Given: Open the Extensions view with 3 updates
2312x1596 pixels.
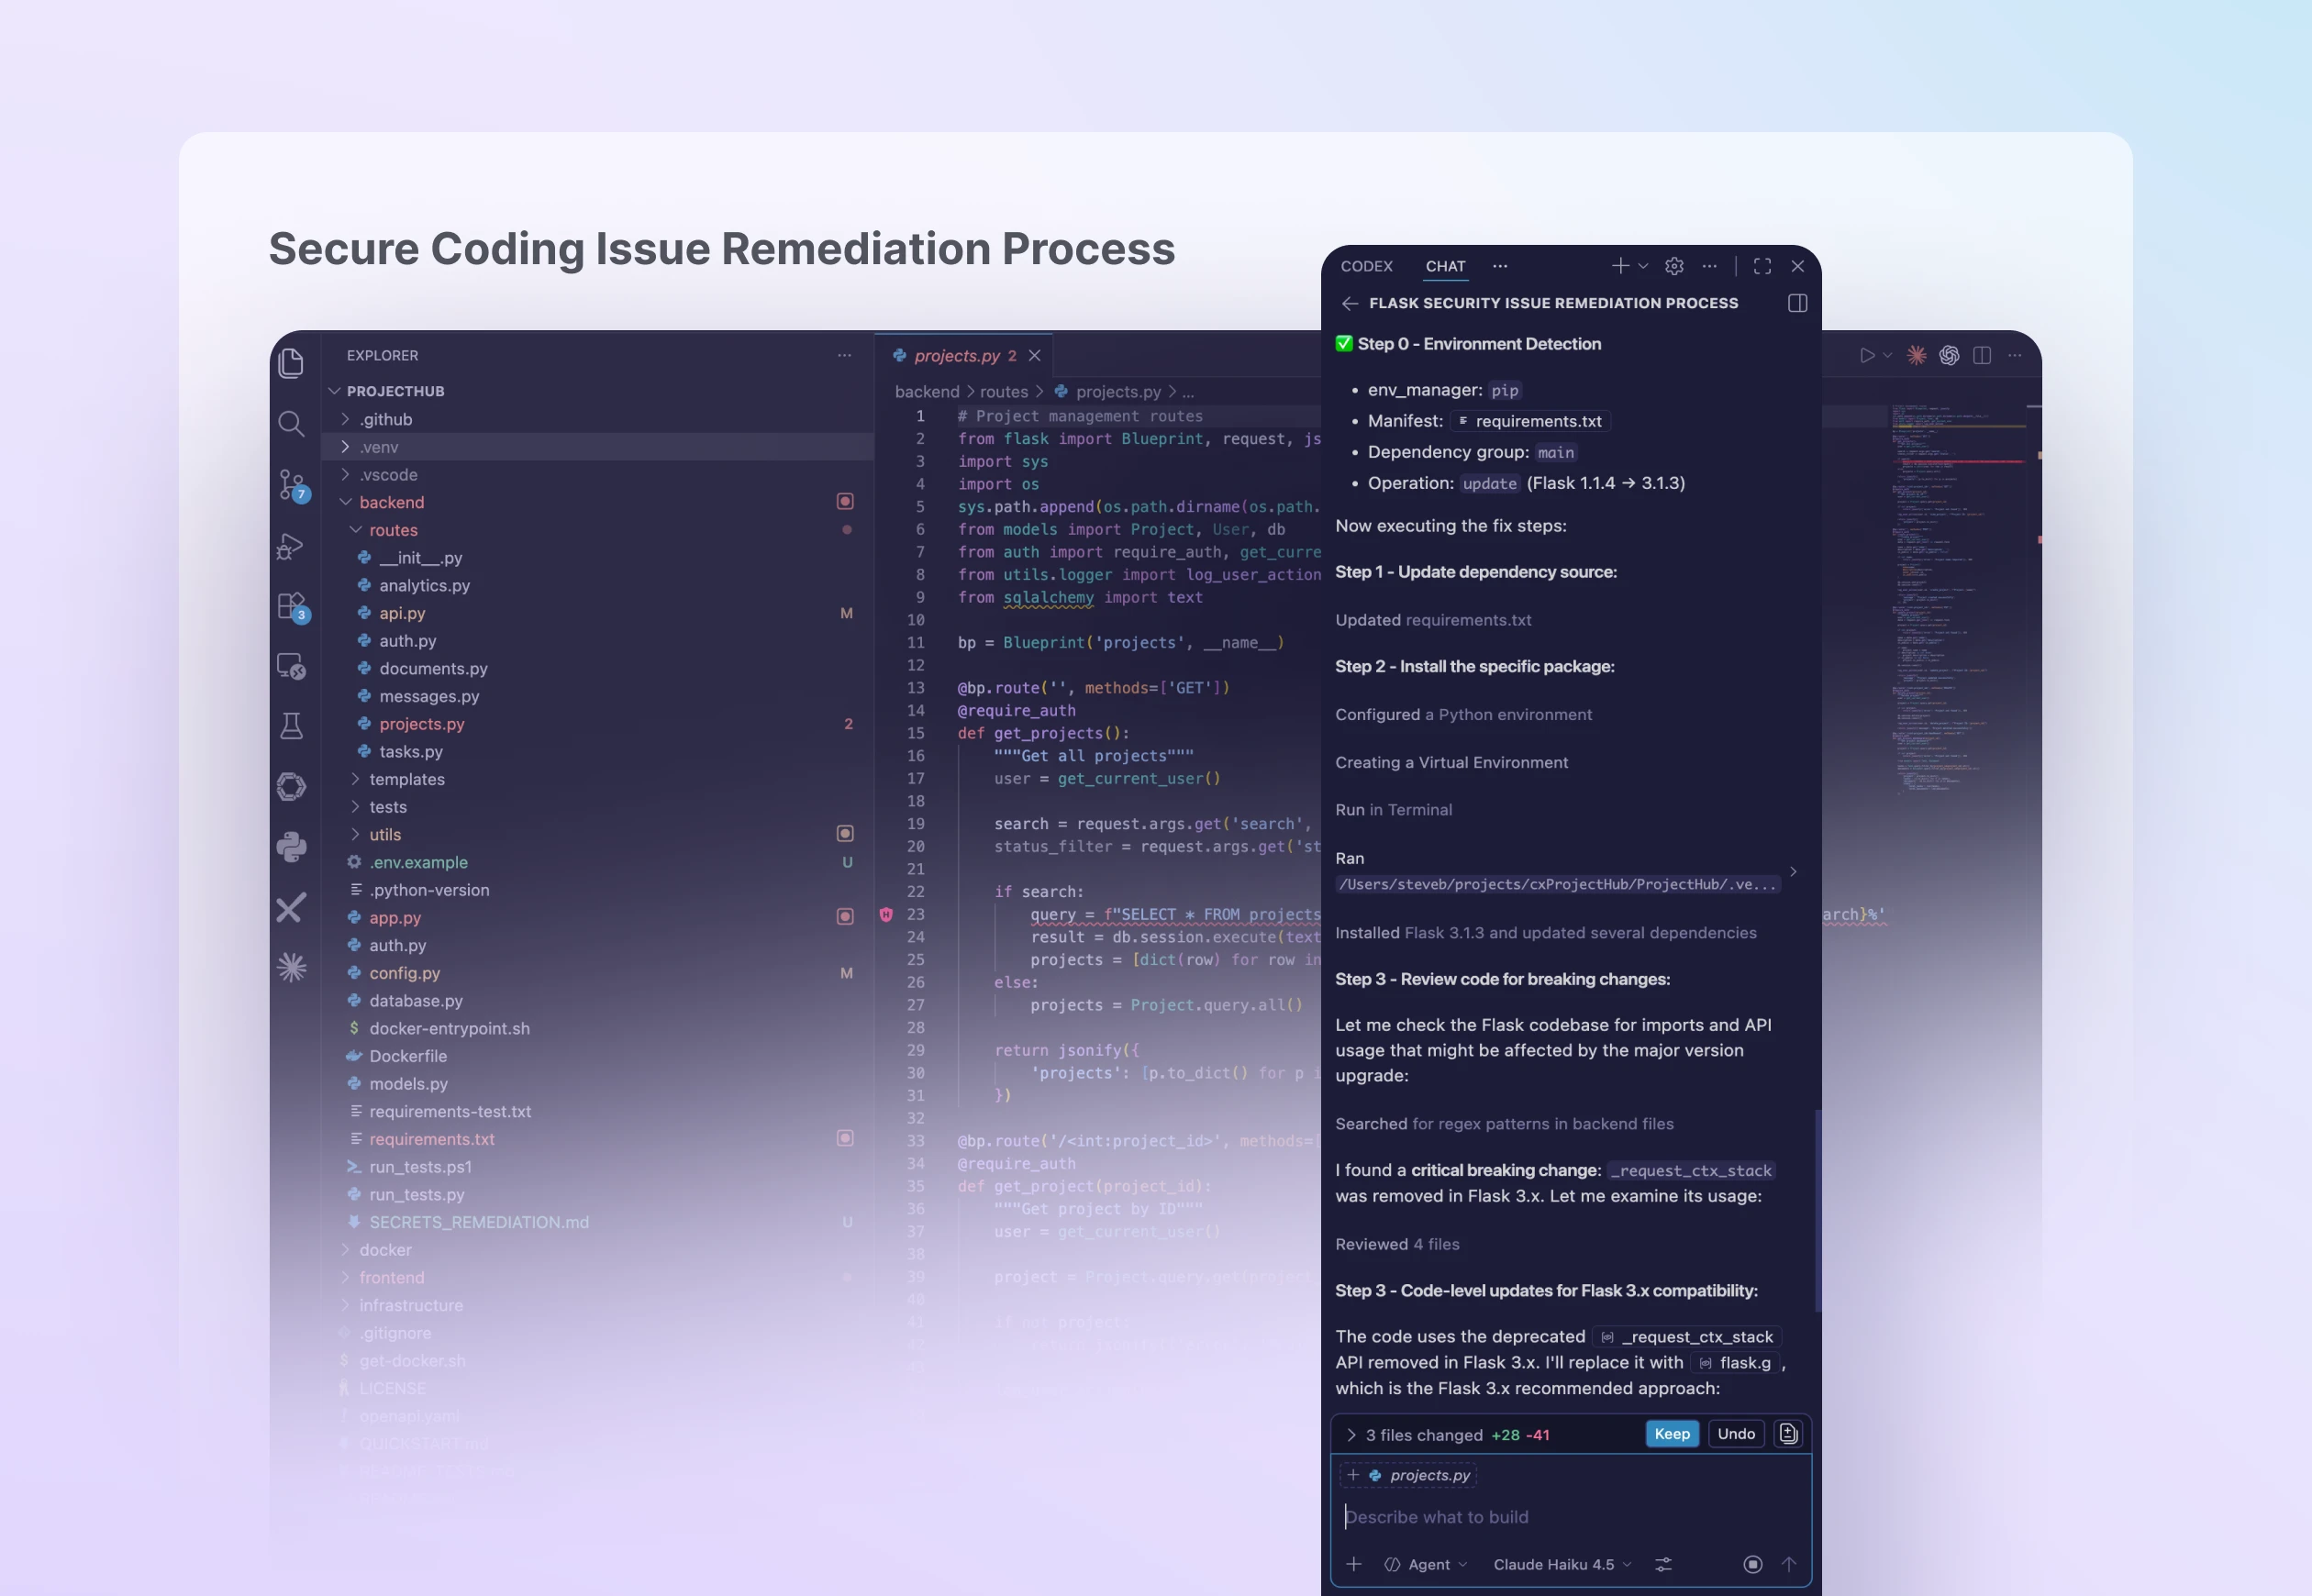Looking at the screenshot, I should click(x=291, y=605).
